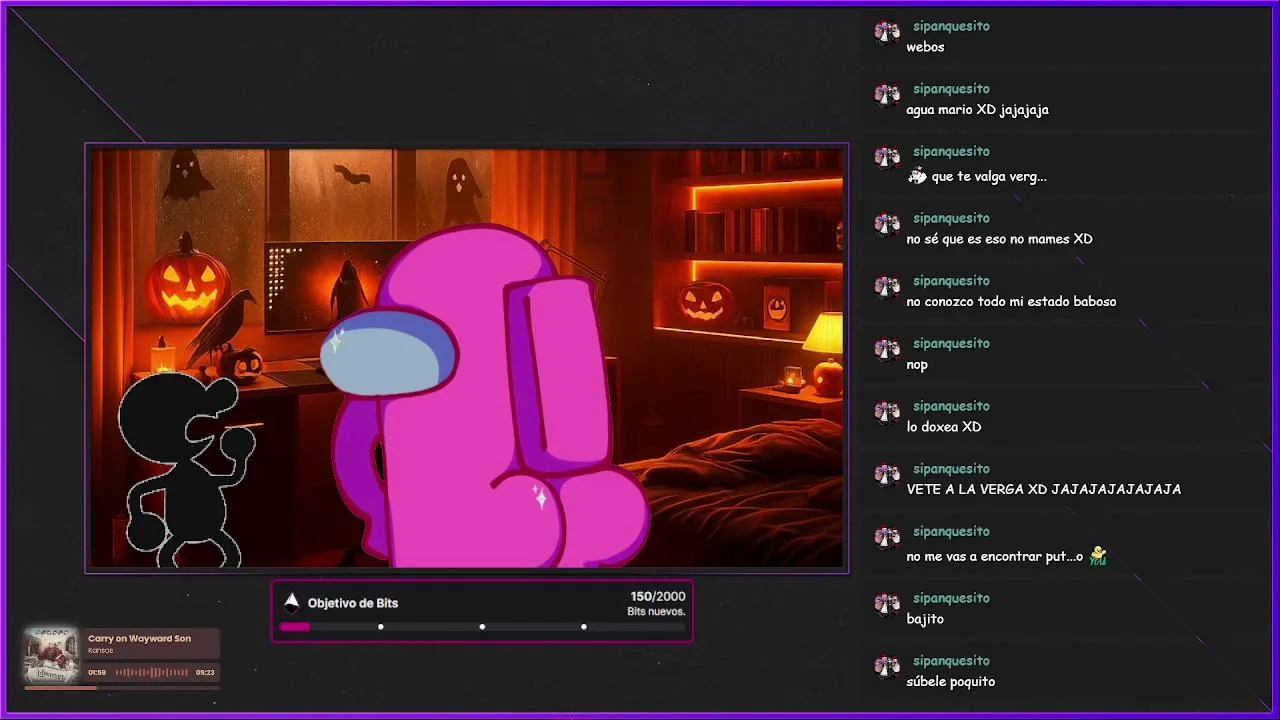This screenshot has height=720, width=1280.
Task: Open sipanquesito's name above 'webos'
Action: (x=951, y=26)
